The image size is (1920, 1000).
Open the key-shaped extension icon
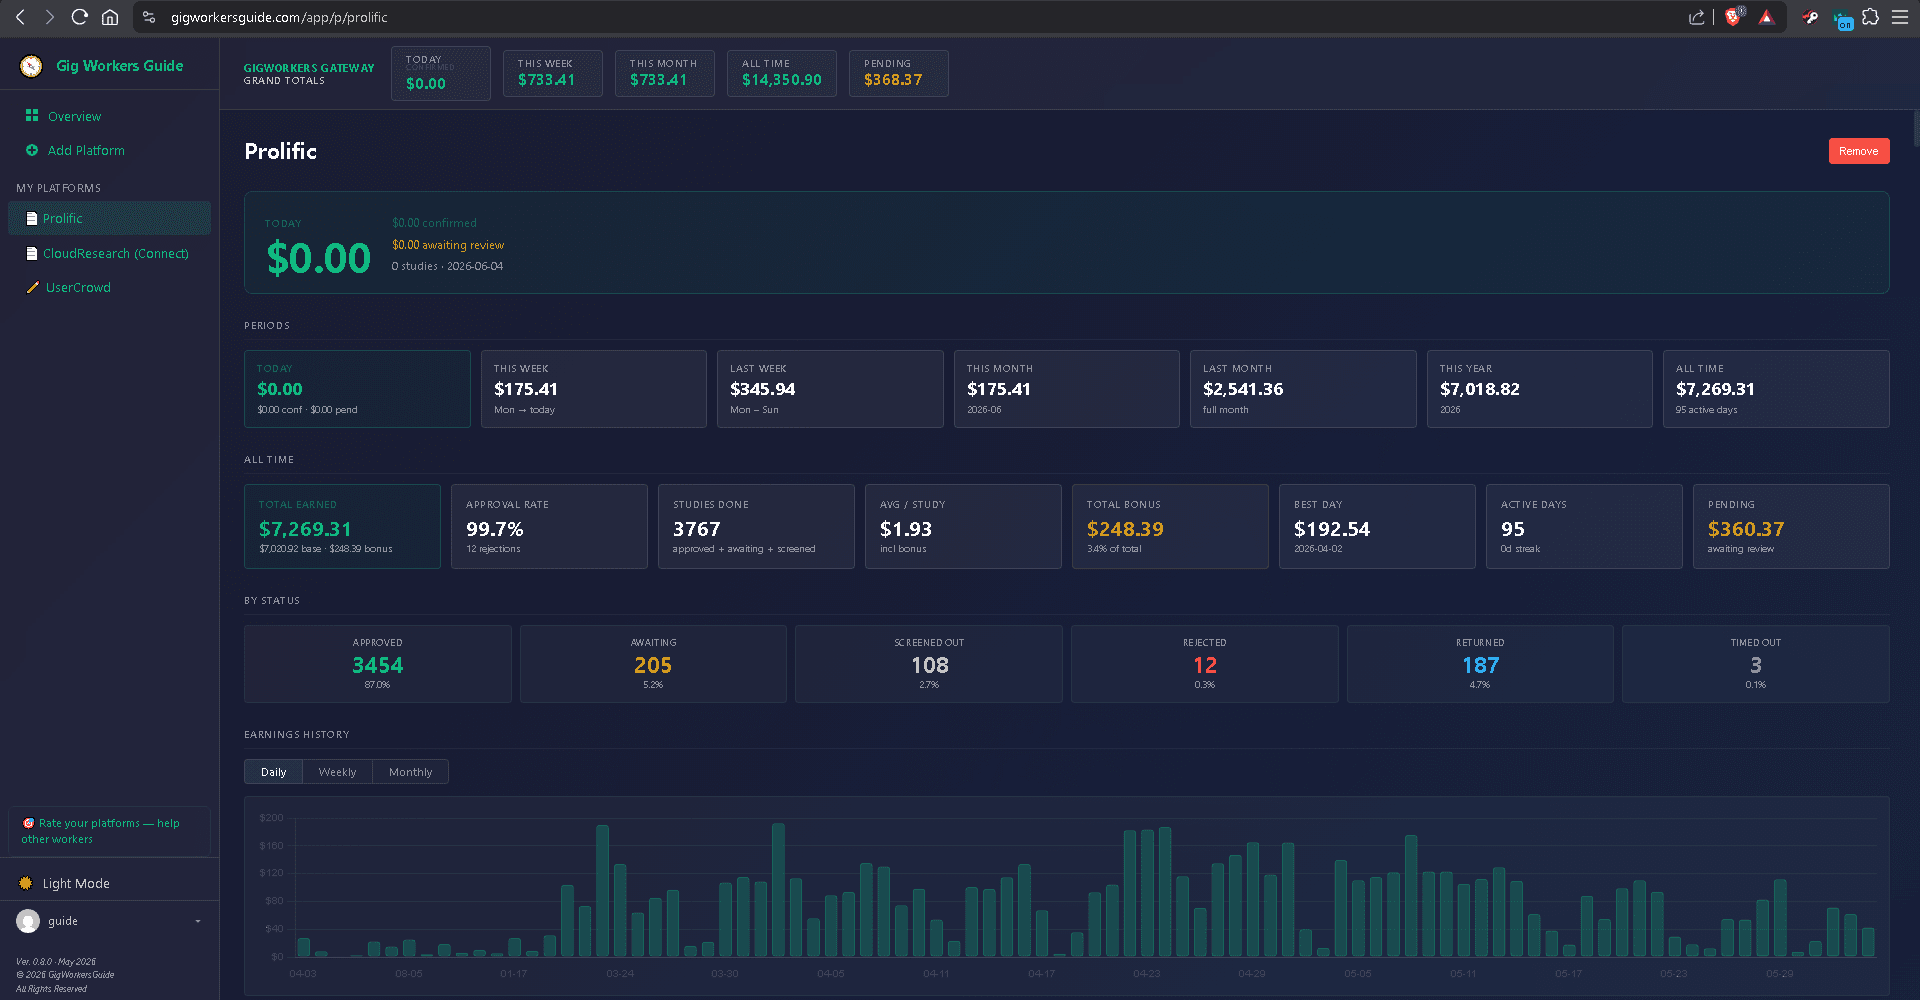pyautogui.click(x=1810, y=17)
